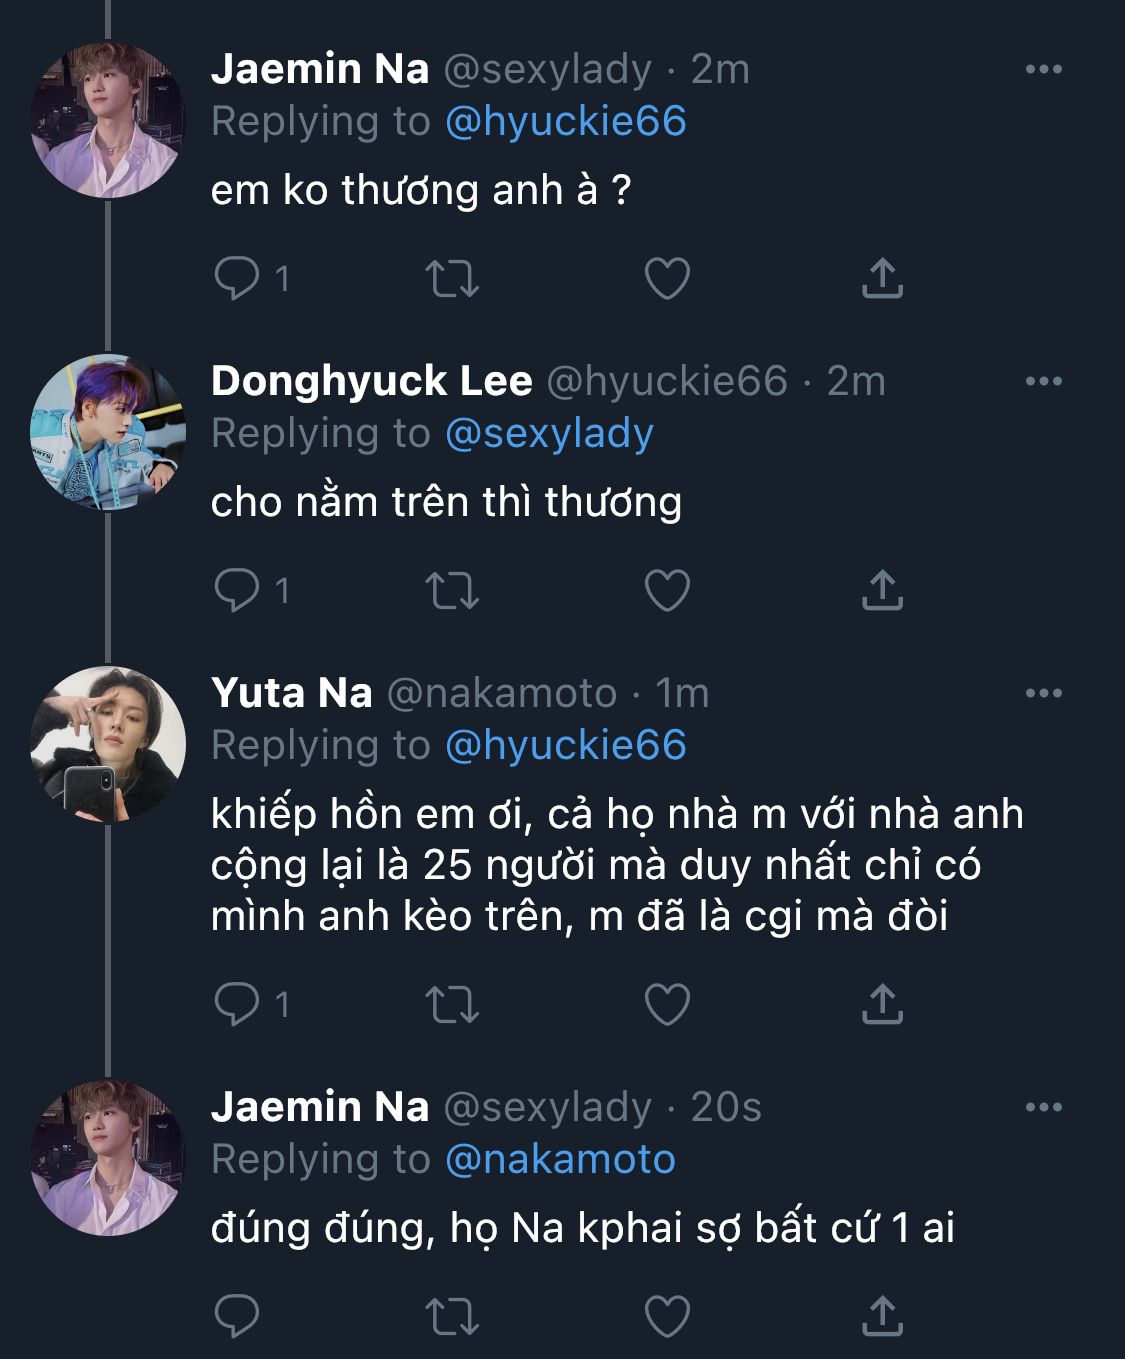This screenshot has width=1125, height=1359.
Task: Retweet Jaemin's 'đúng đúng' tweet
Action: [452, 1316]
